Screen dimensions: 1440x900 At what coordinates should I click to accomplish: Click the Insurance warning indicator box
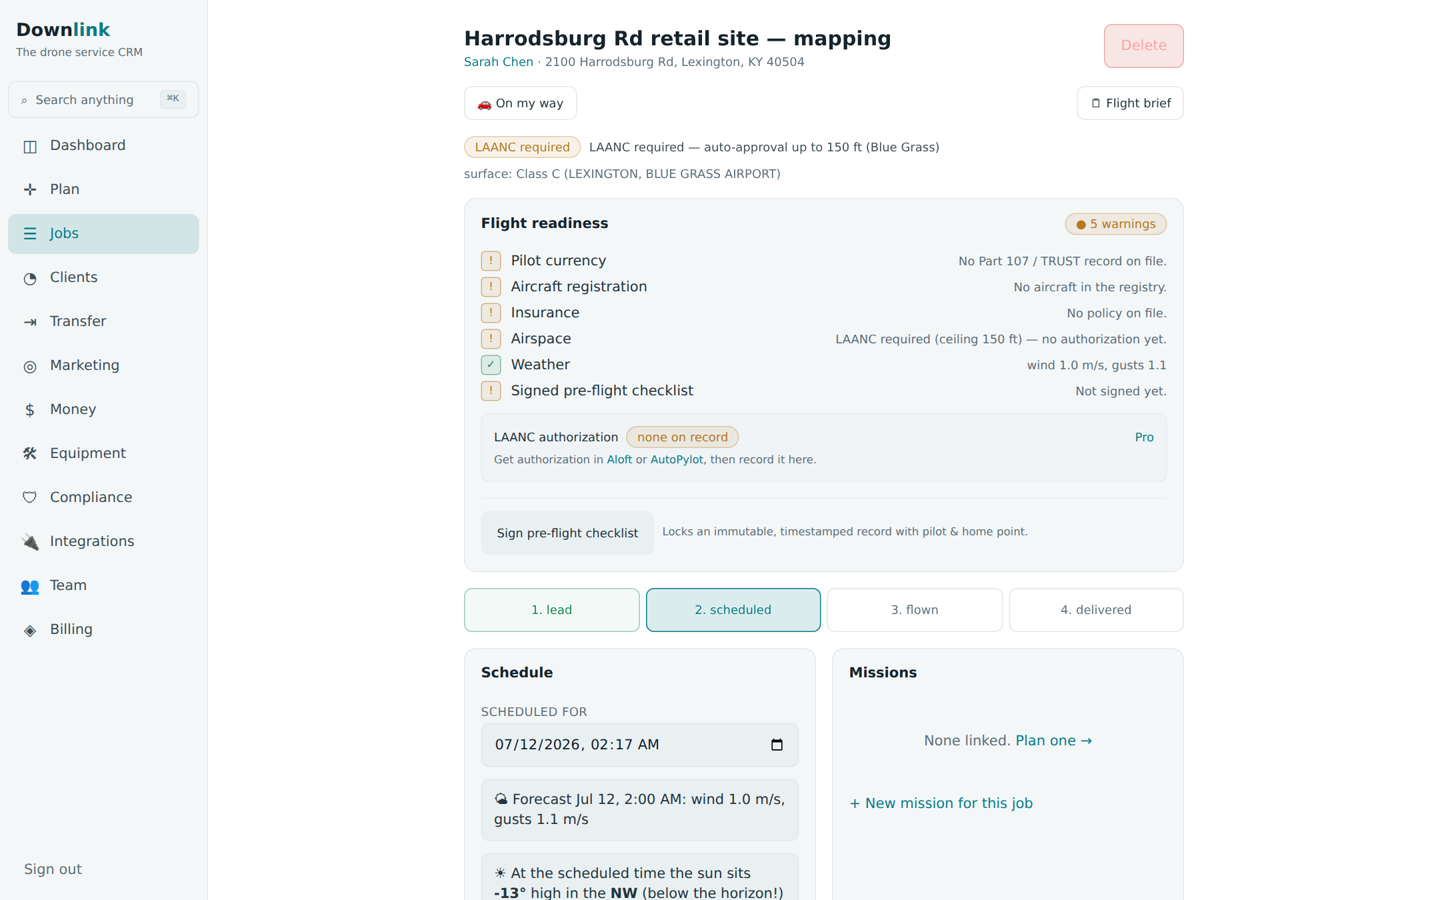[491, 313]
